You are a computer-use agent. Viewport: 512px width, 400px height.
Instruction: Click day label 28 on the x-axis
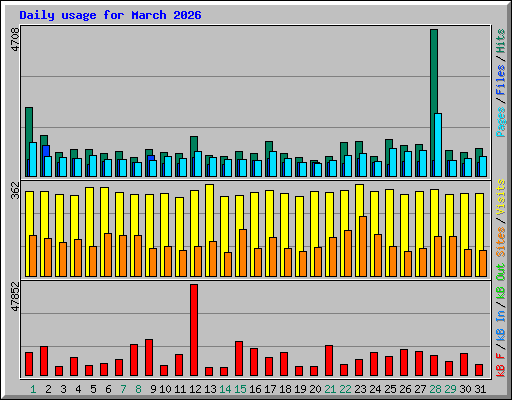point(435,389)
